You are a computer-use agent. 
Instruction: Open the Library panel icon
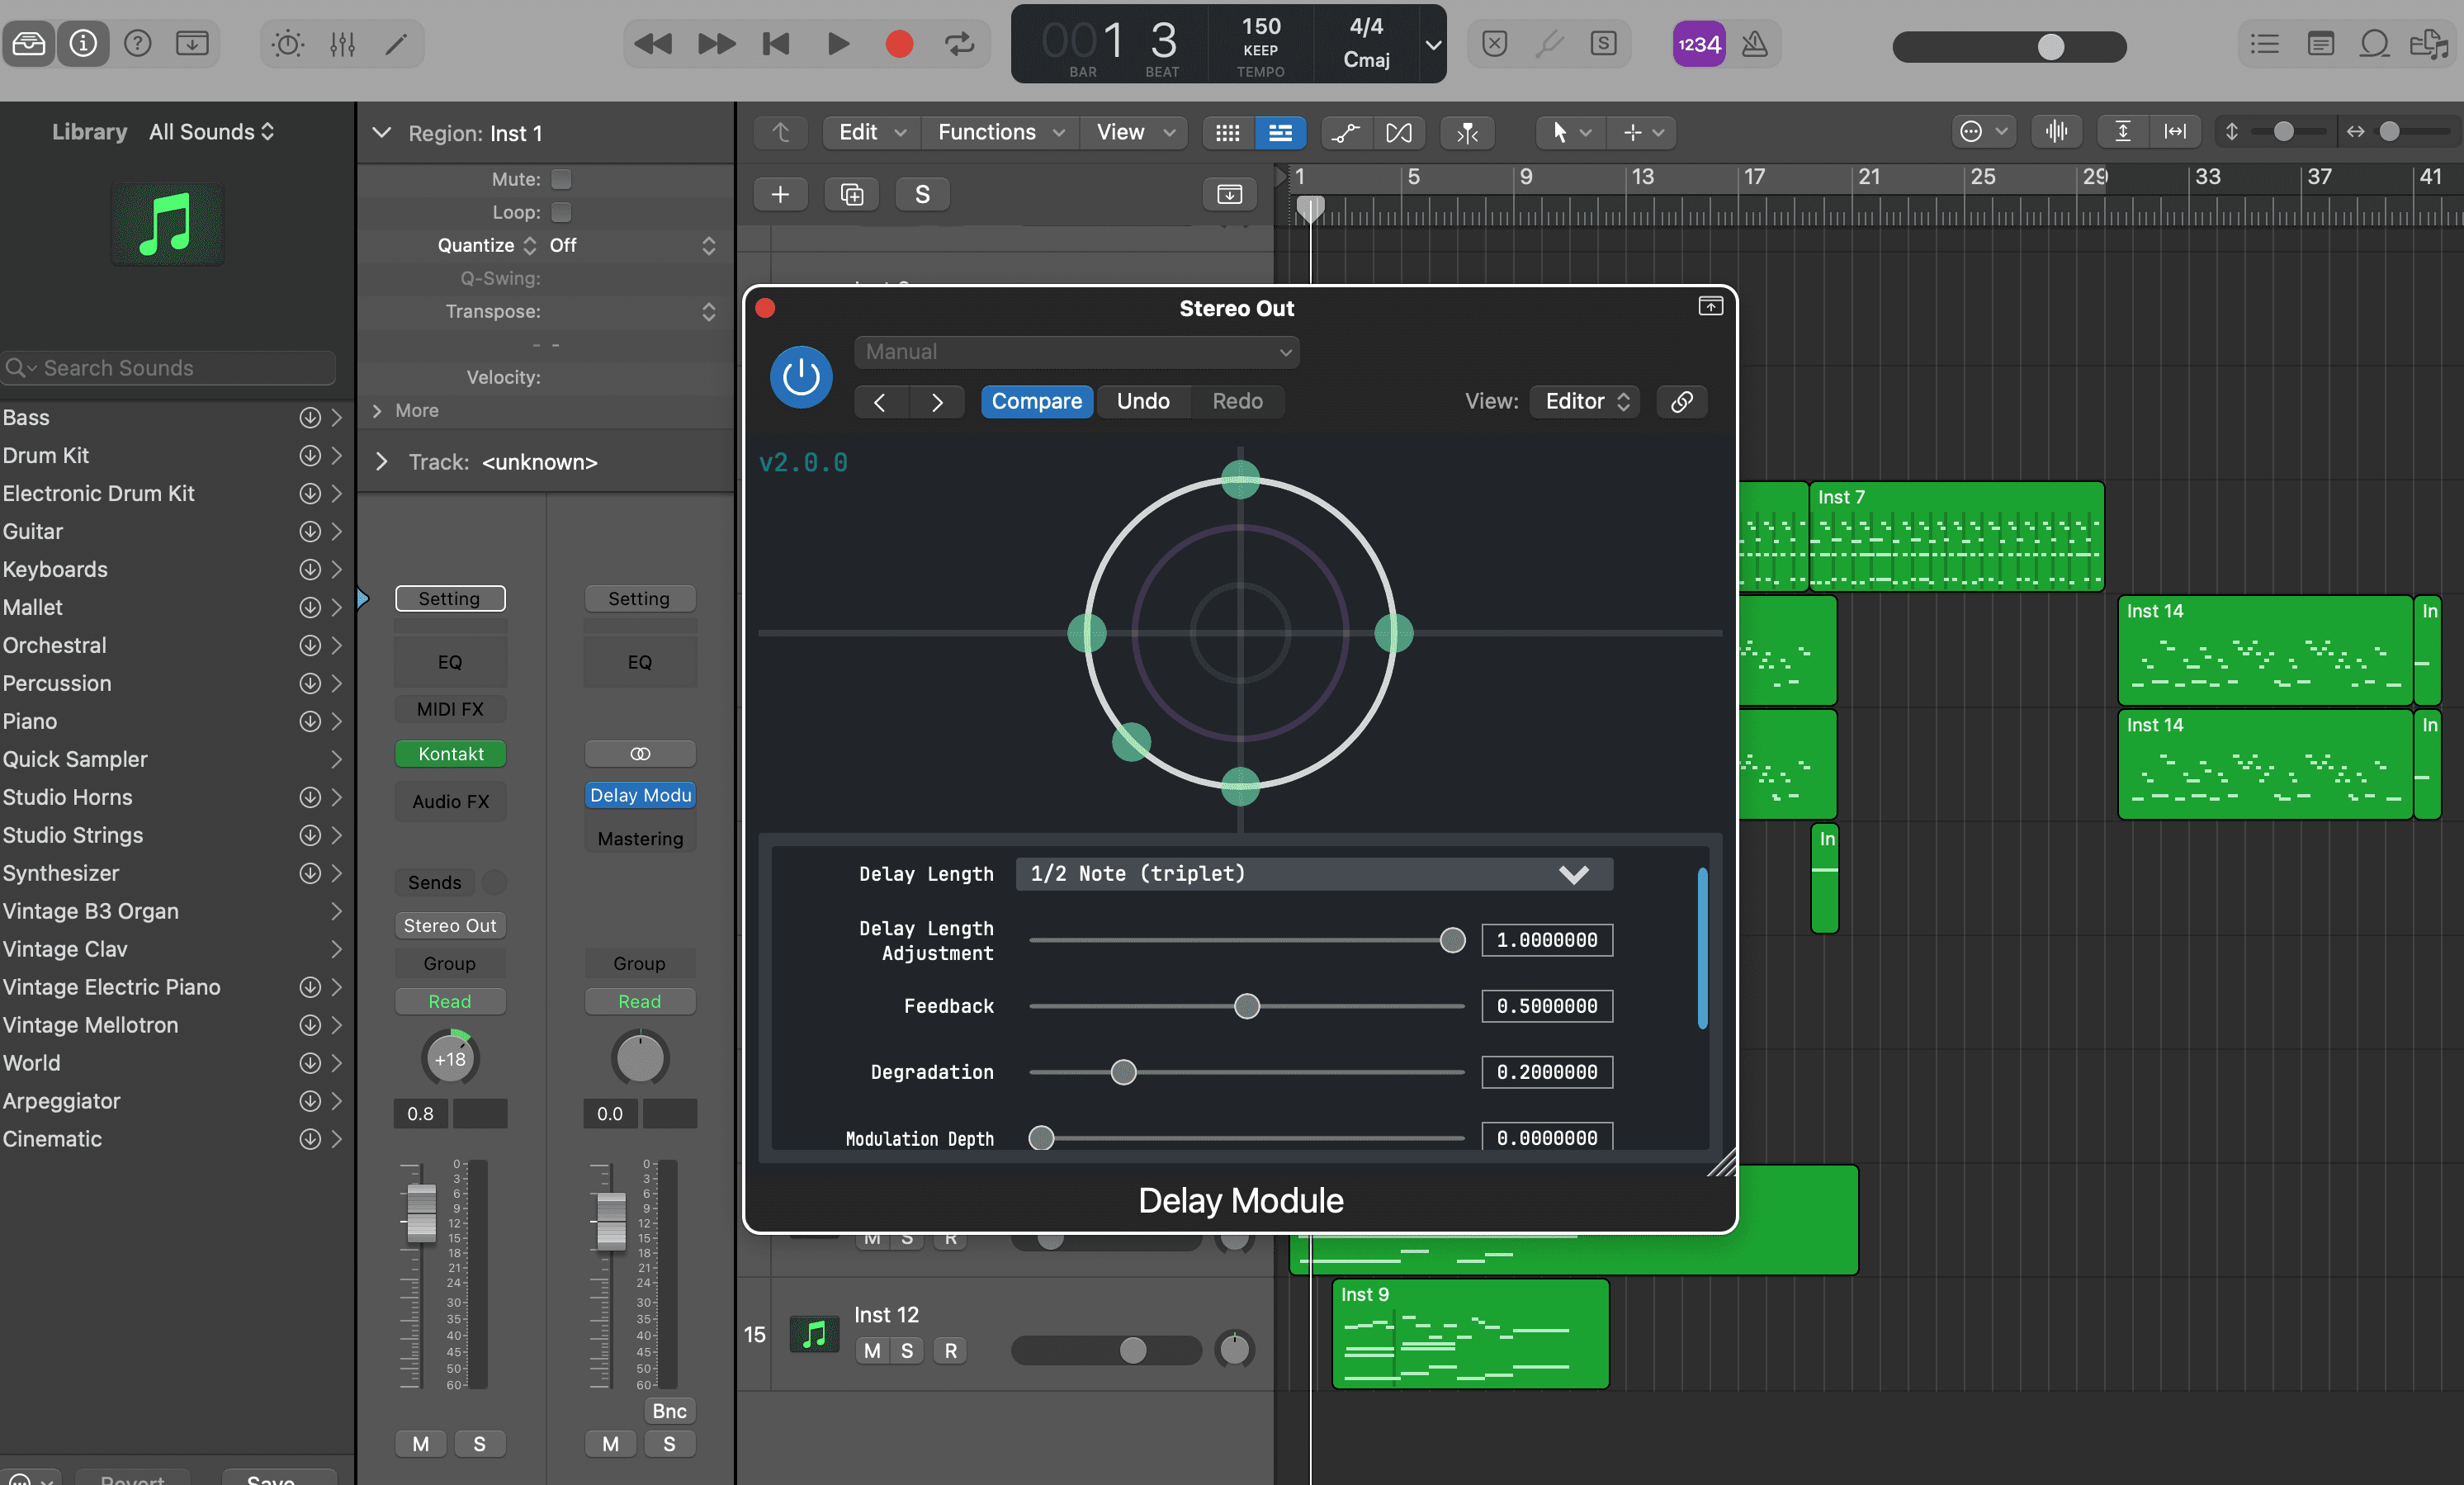click(29, 44)
